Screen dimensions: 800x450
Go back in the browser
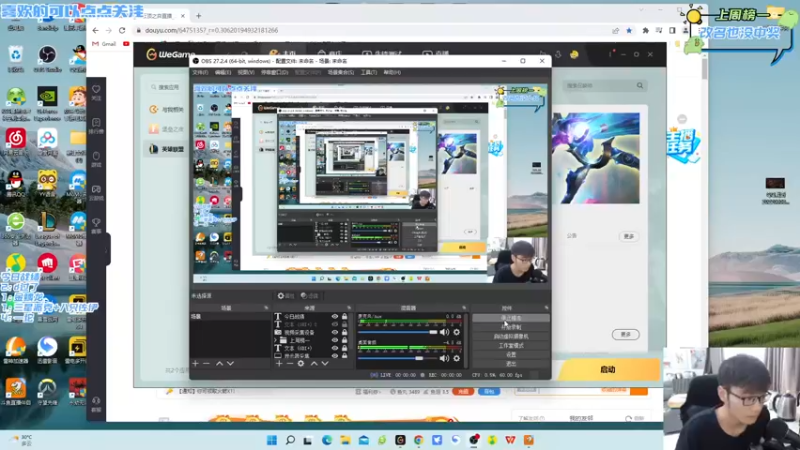click(96, 30)
